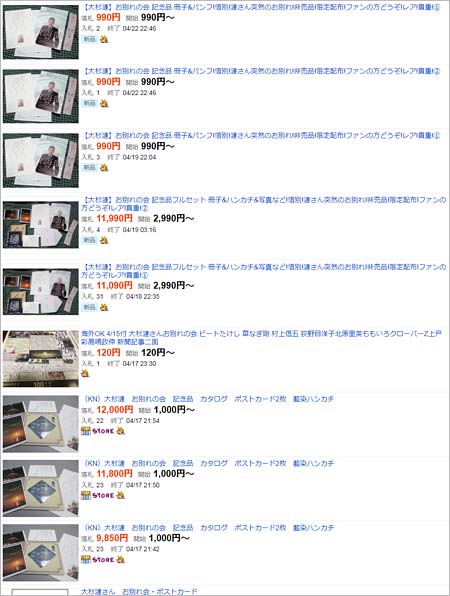
Task: Click the 新品 badge on the 11,990円 listing
Action: (x=90, y=240)
